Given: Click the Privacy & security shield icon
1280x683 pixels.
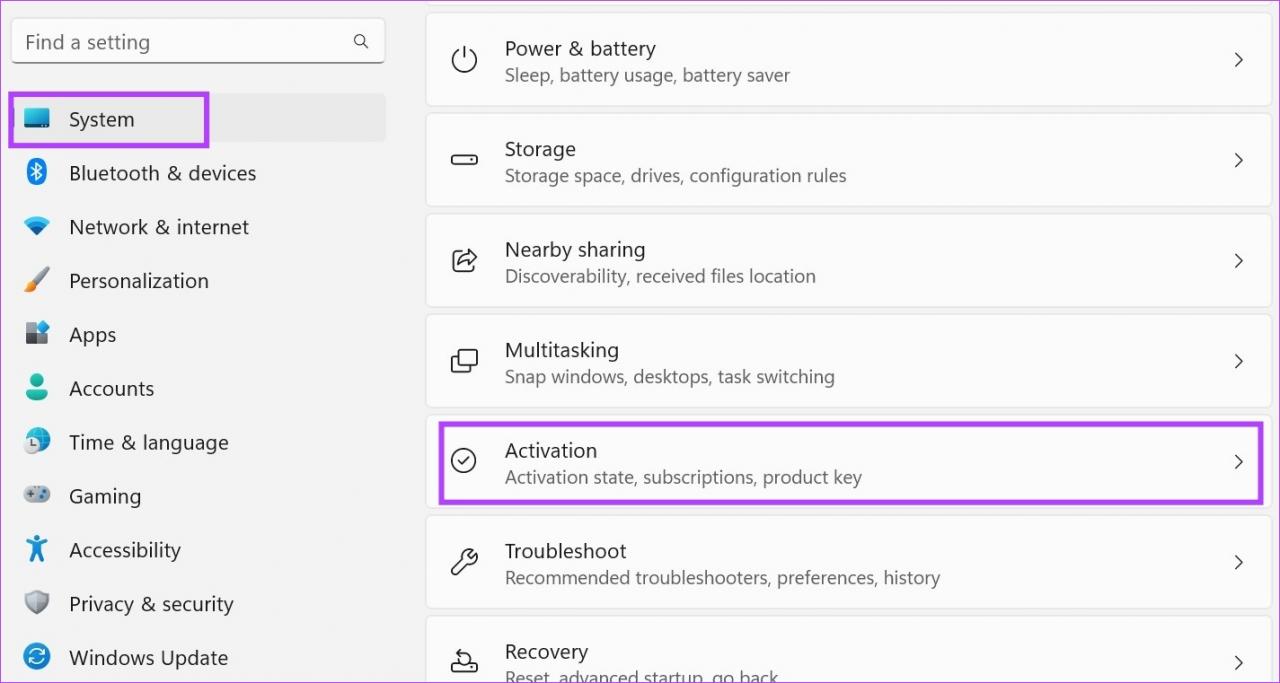Looking at the screenshot, I should click(x=37, y=604).
